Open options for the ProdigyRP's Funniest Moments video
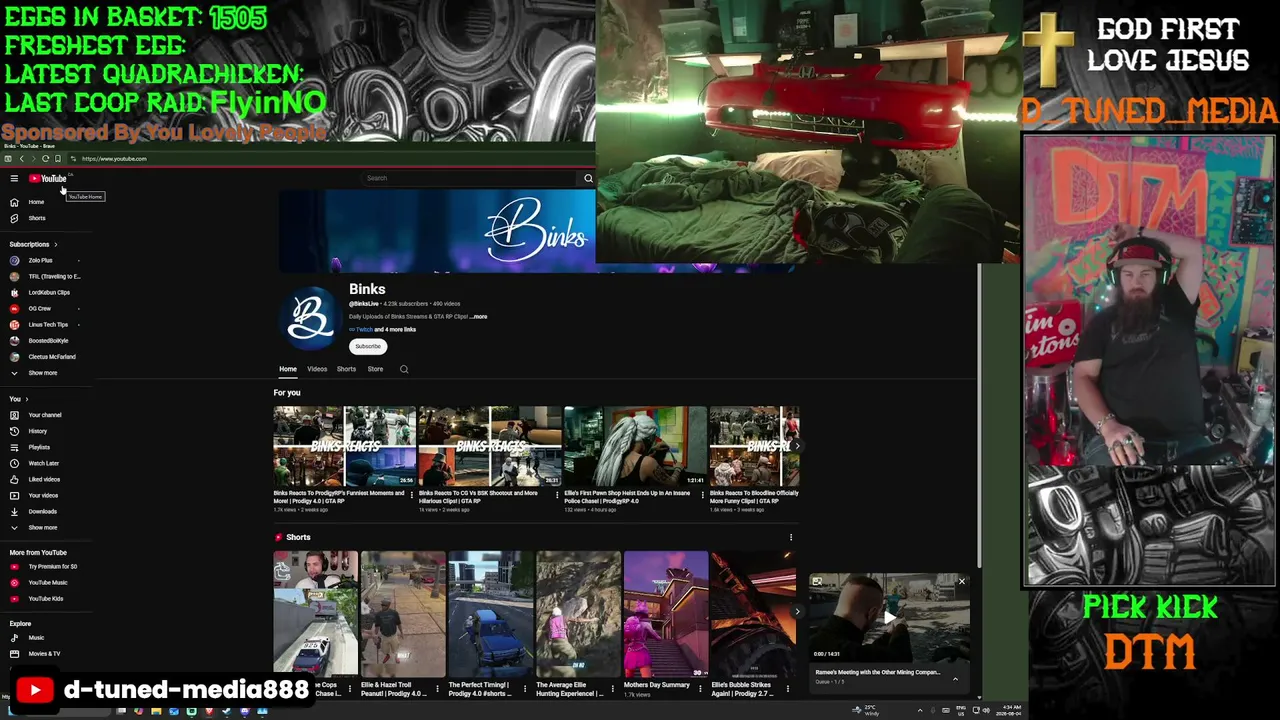 pos(411,494)
